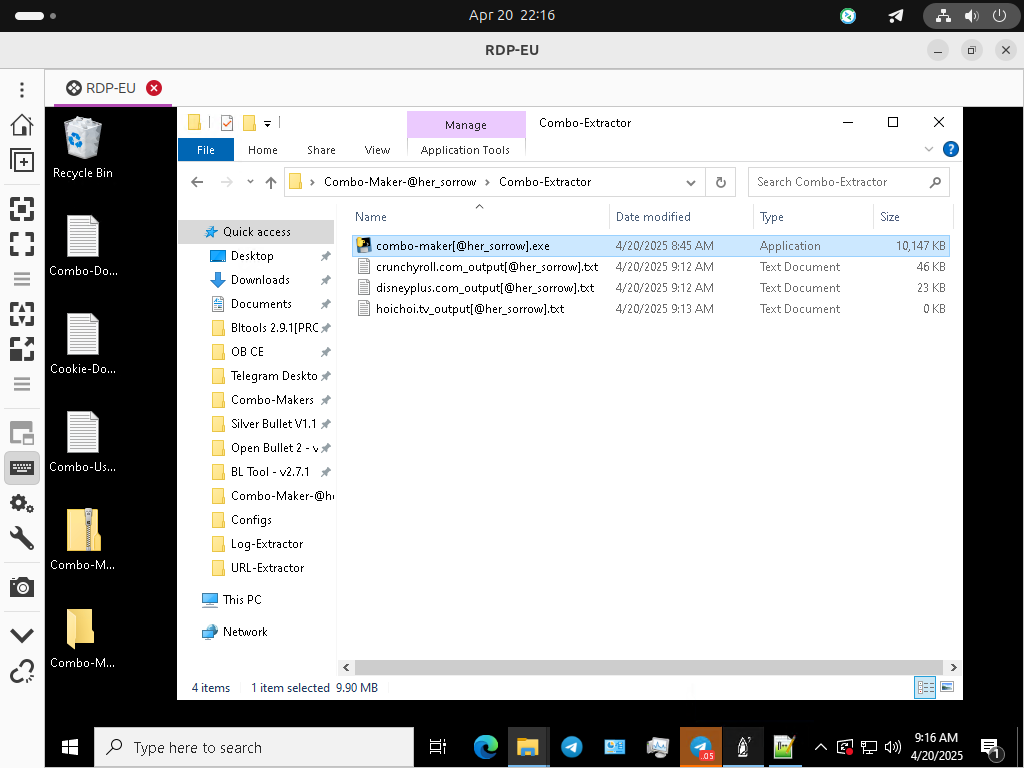Open the Recycle Bin desktop icon

[x=82, y=145]
